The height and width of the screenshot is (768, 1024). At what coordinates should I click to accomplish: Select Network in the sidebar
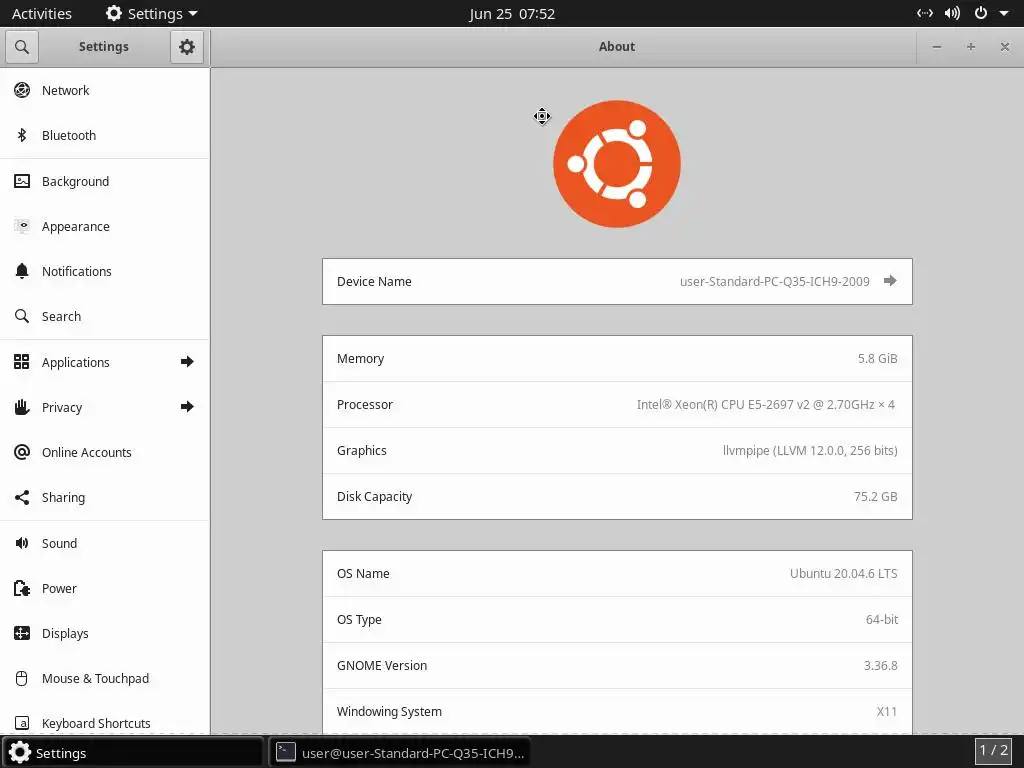click(105, 90)
